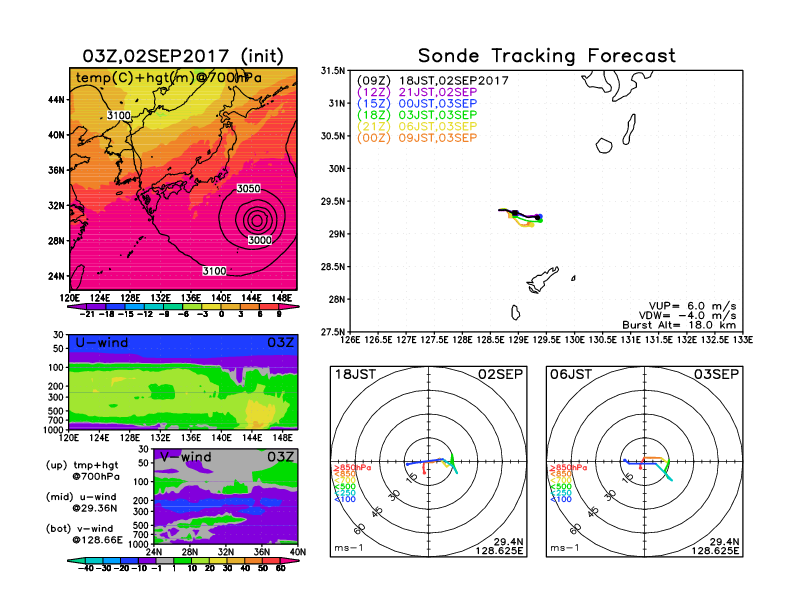Select the yellow "(21Z) 06JST,03SEP" legend entry
The width and height of the screenshot is (792, 612).
(x=417, y=127)
